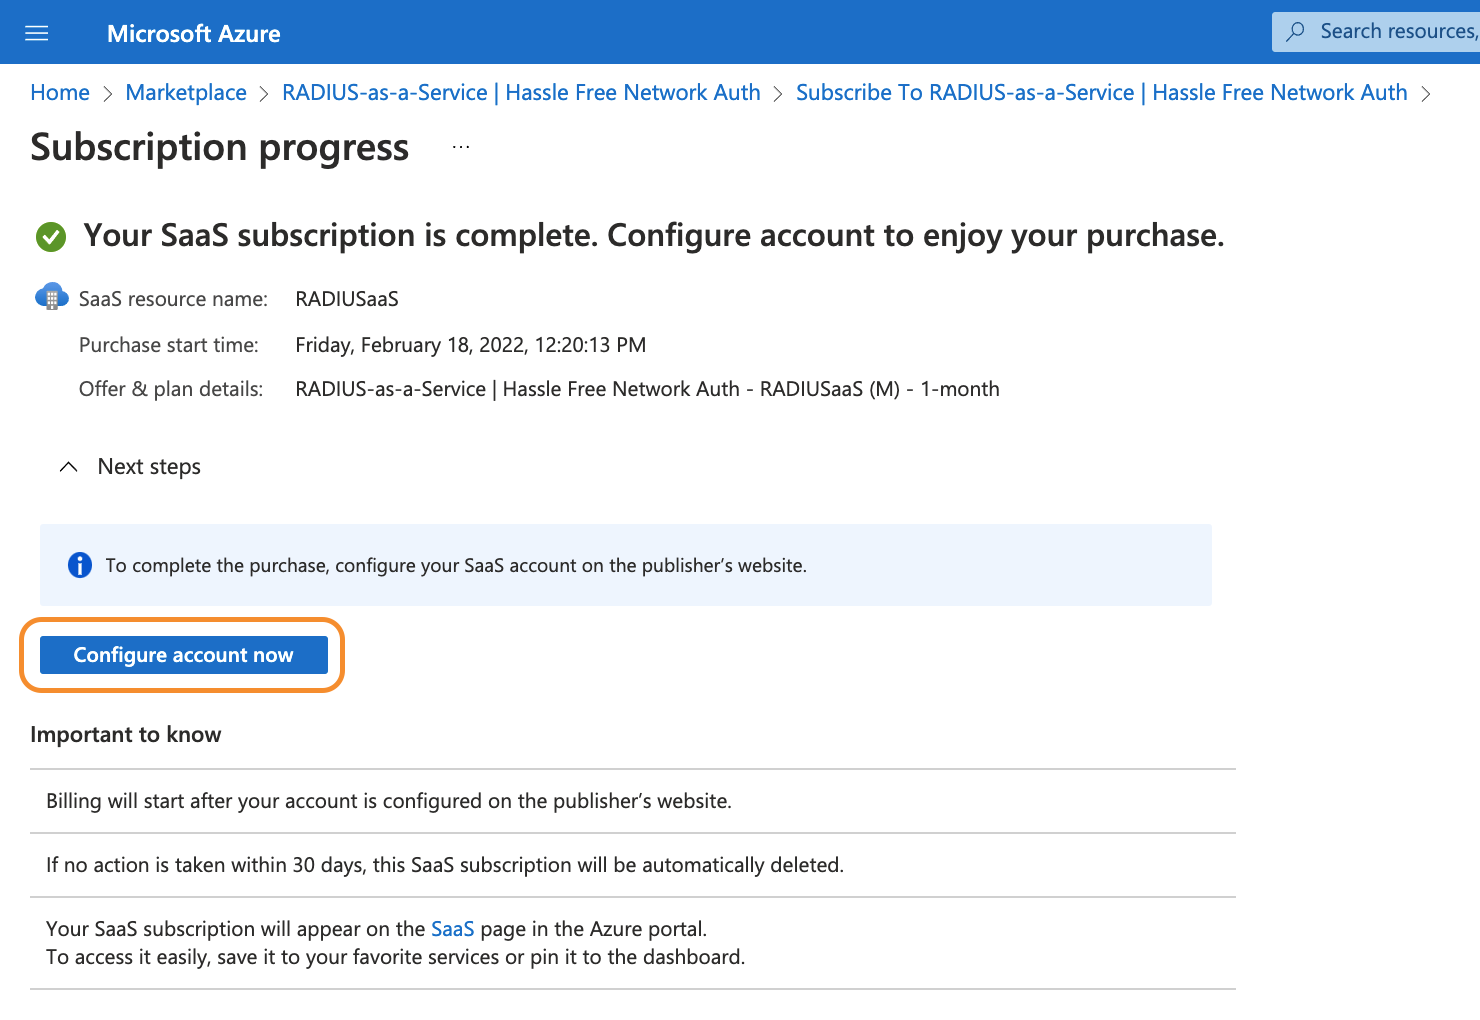Go to Home breadcrumb
This screenshot has height=1020, width=1480.
click(60, 93)
